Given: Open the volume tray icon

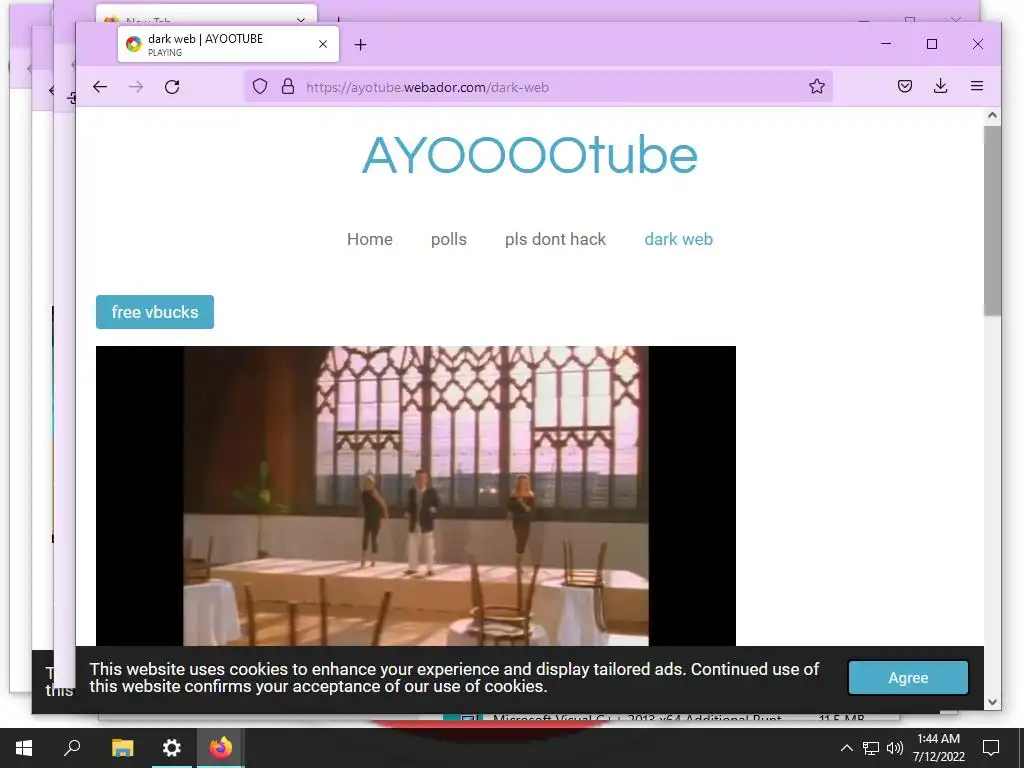Looking at the screenshot, I should tap(895, 748).
